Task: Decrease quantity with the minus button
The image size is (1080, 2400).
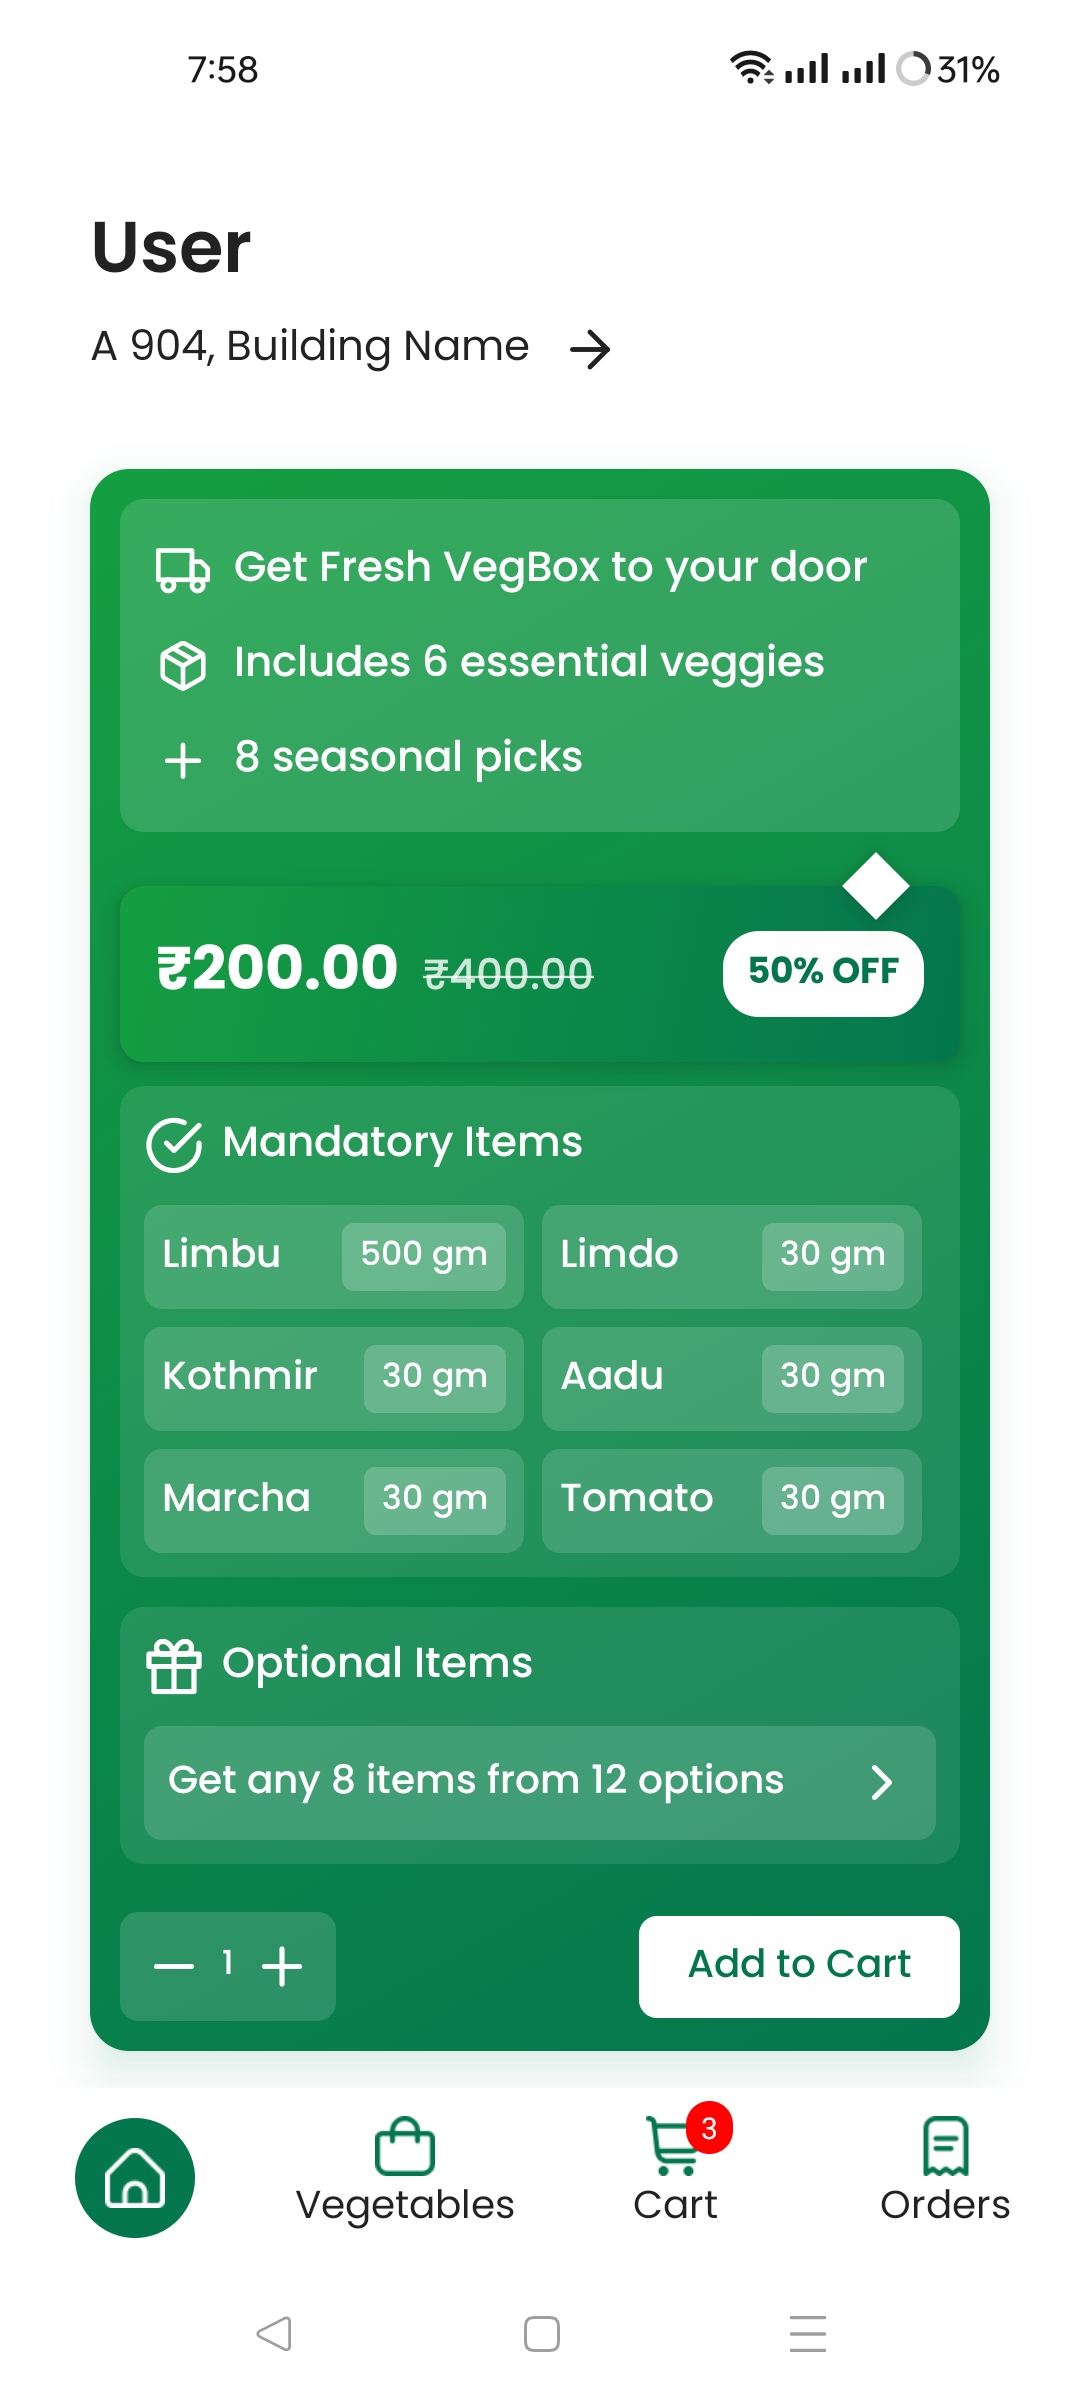Action: click(174, 1966)
